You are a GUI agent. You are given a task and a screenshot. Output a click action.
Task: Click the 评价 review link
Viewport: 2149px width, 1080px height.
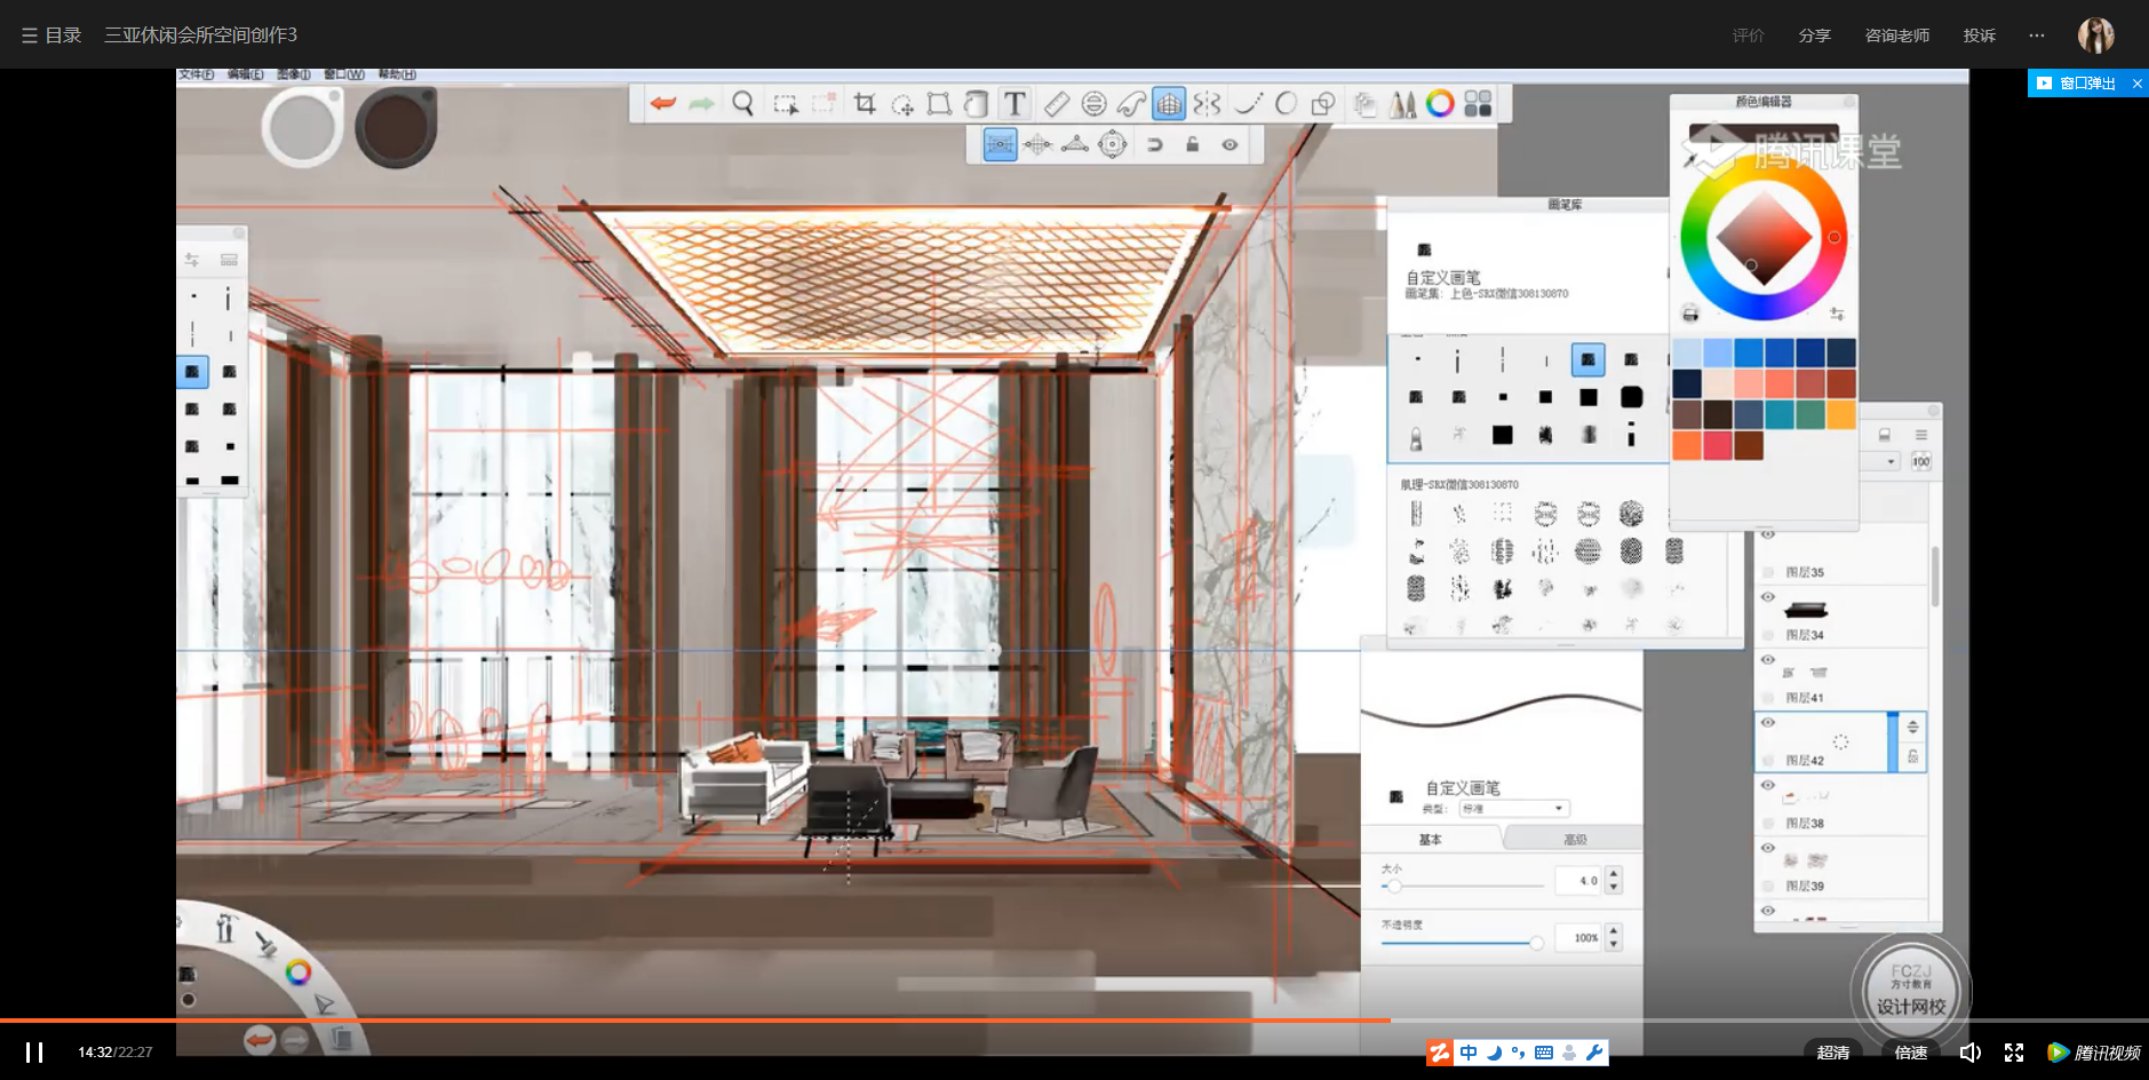[1748, 35]
